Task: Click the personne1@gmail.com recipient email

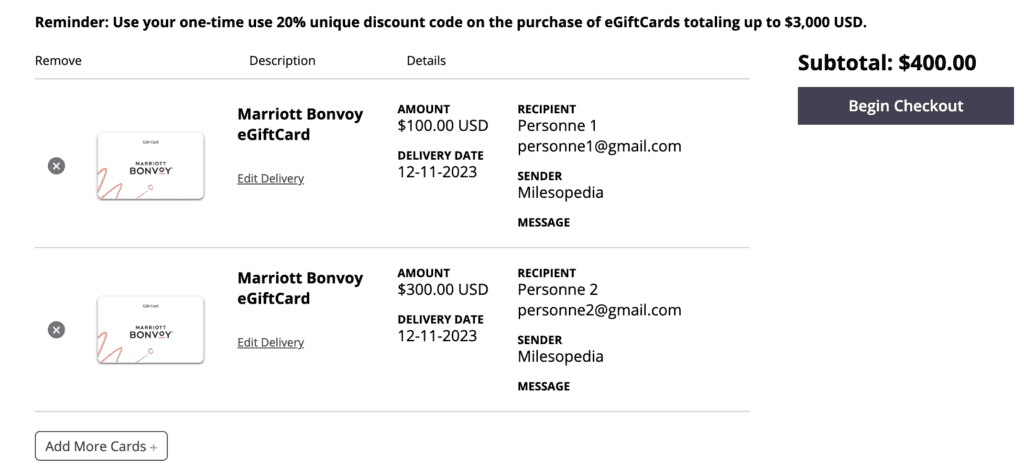Action: pyautogui.click(x=599, y=146)
